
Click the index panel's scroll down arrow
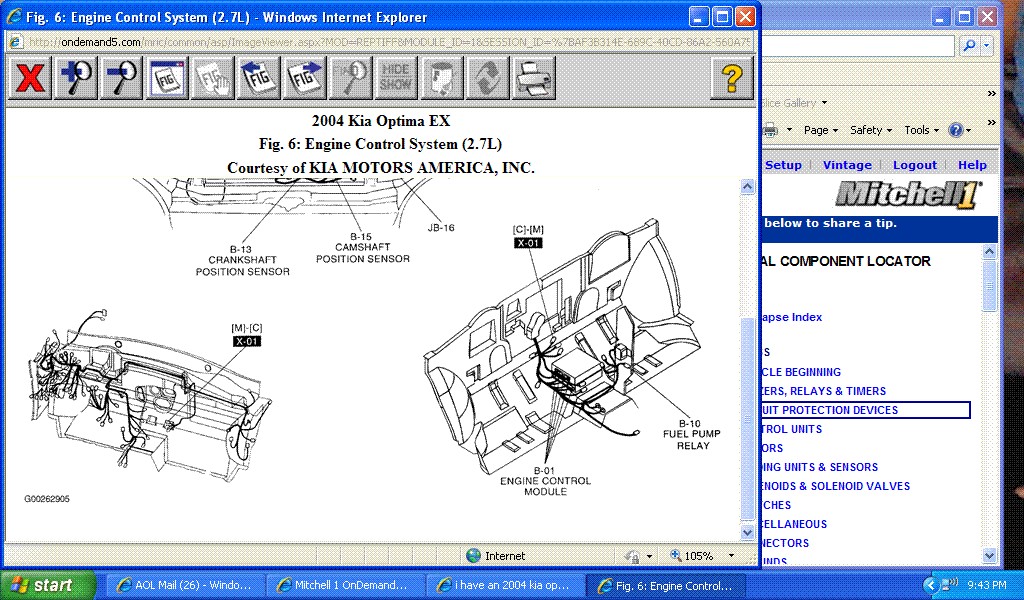(990, 556)
